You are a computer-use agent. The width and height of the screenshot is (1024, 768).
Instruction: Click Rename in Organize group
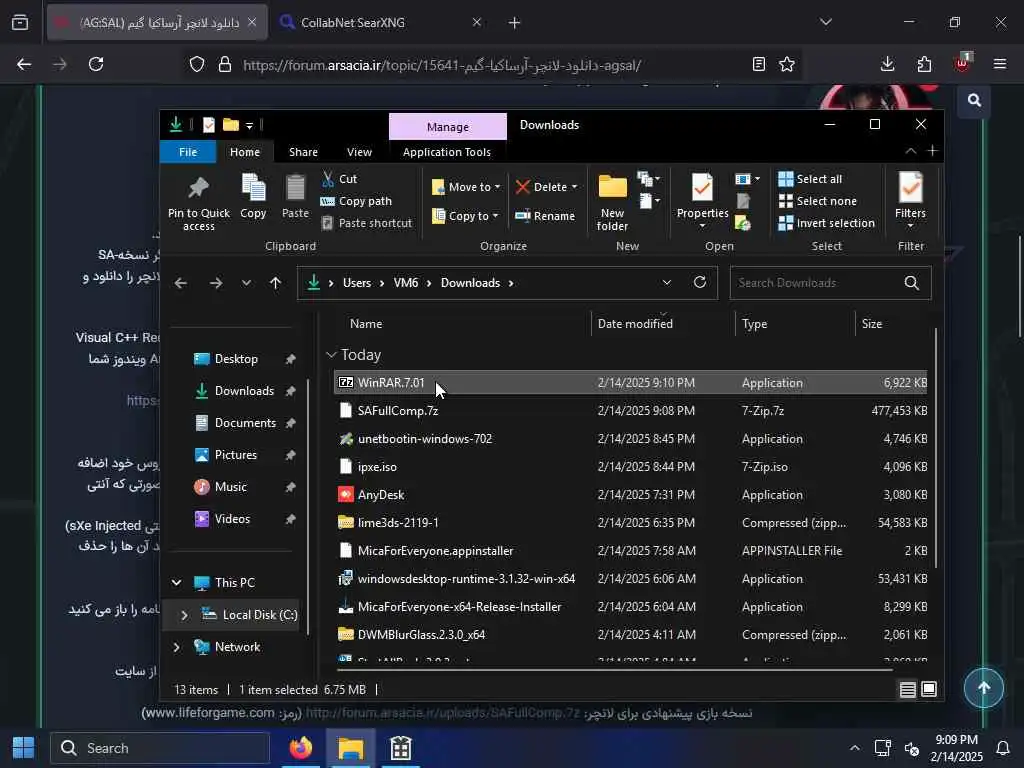545,216
